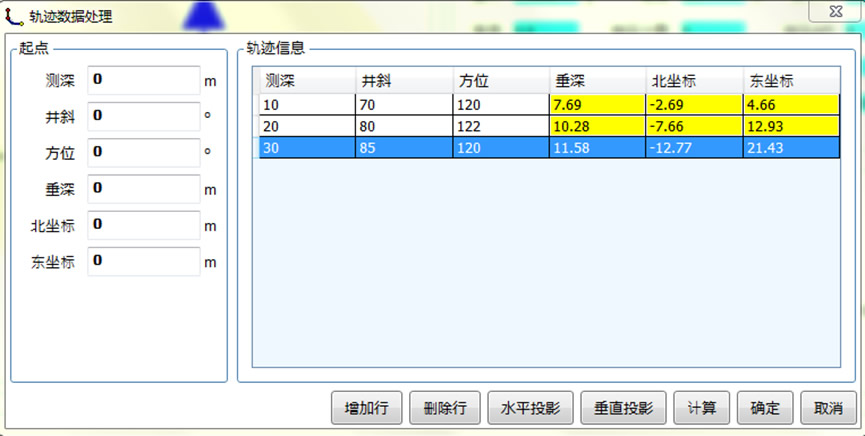Image resolution: width=865 pixels, height=436 pixels.
Task: Click the 测深 column header
Action: [x=306, y=81]
